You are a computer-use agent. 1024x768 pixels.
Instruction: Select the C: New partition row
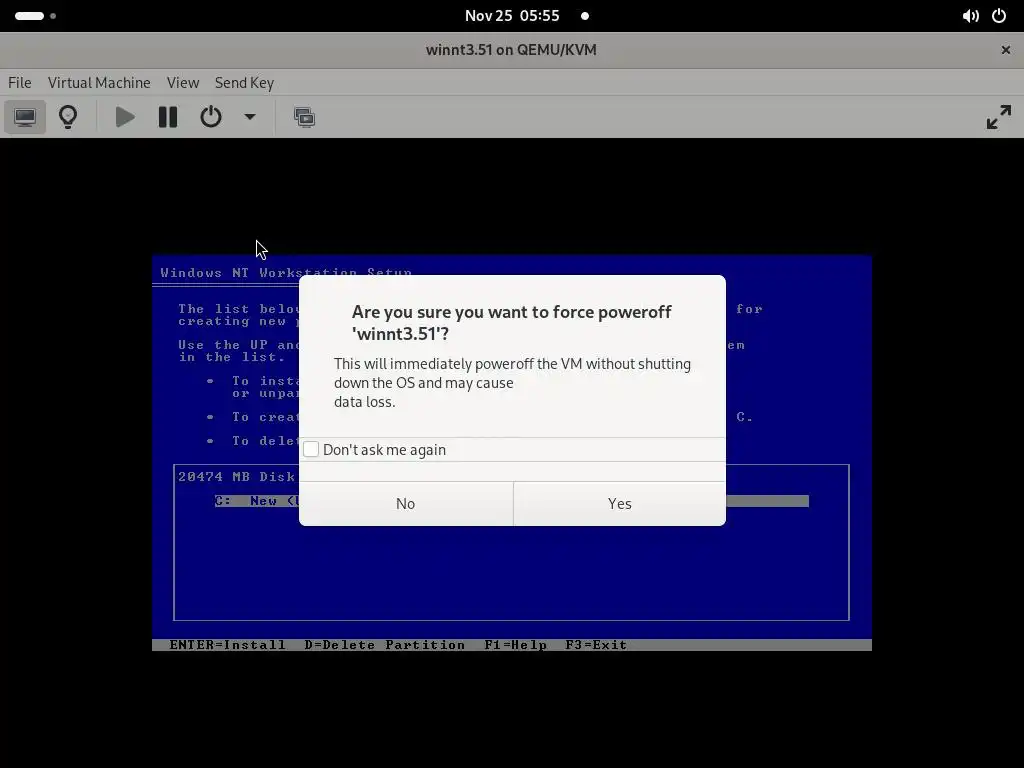pos(511,501)
